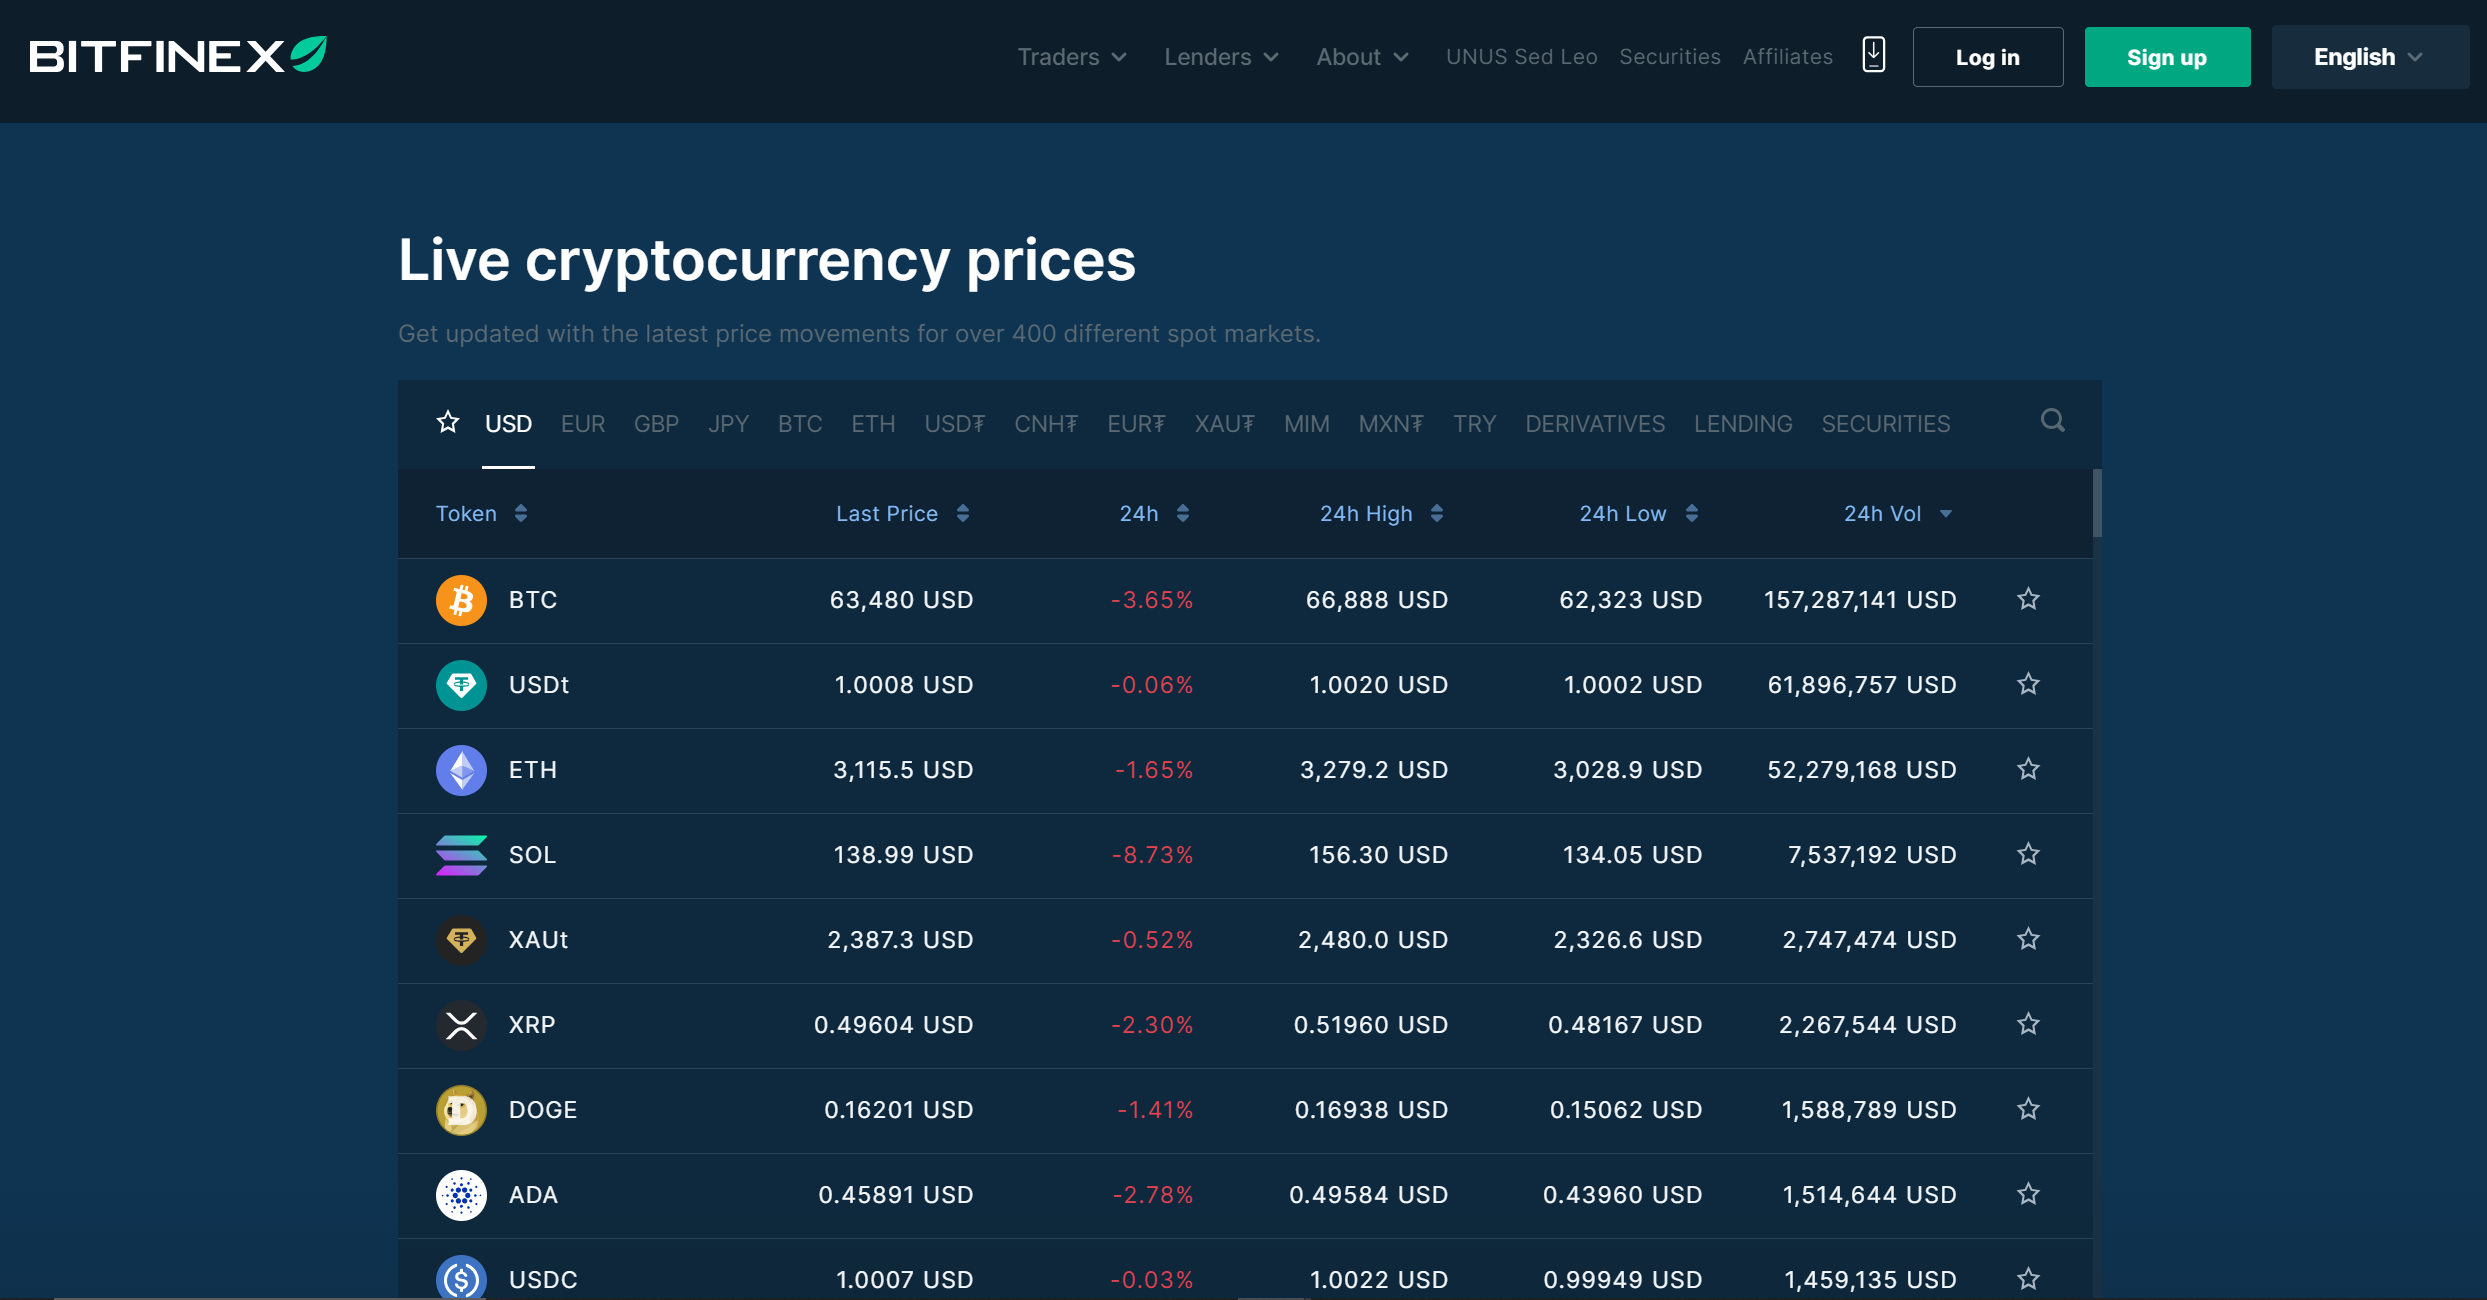The image size is (2487, 1300).
Task: Sort table by Token column
Action: [x=481, y=514]
